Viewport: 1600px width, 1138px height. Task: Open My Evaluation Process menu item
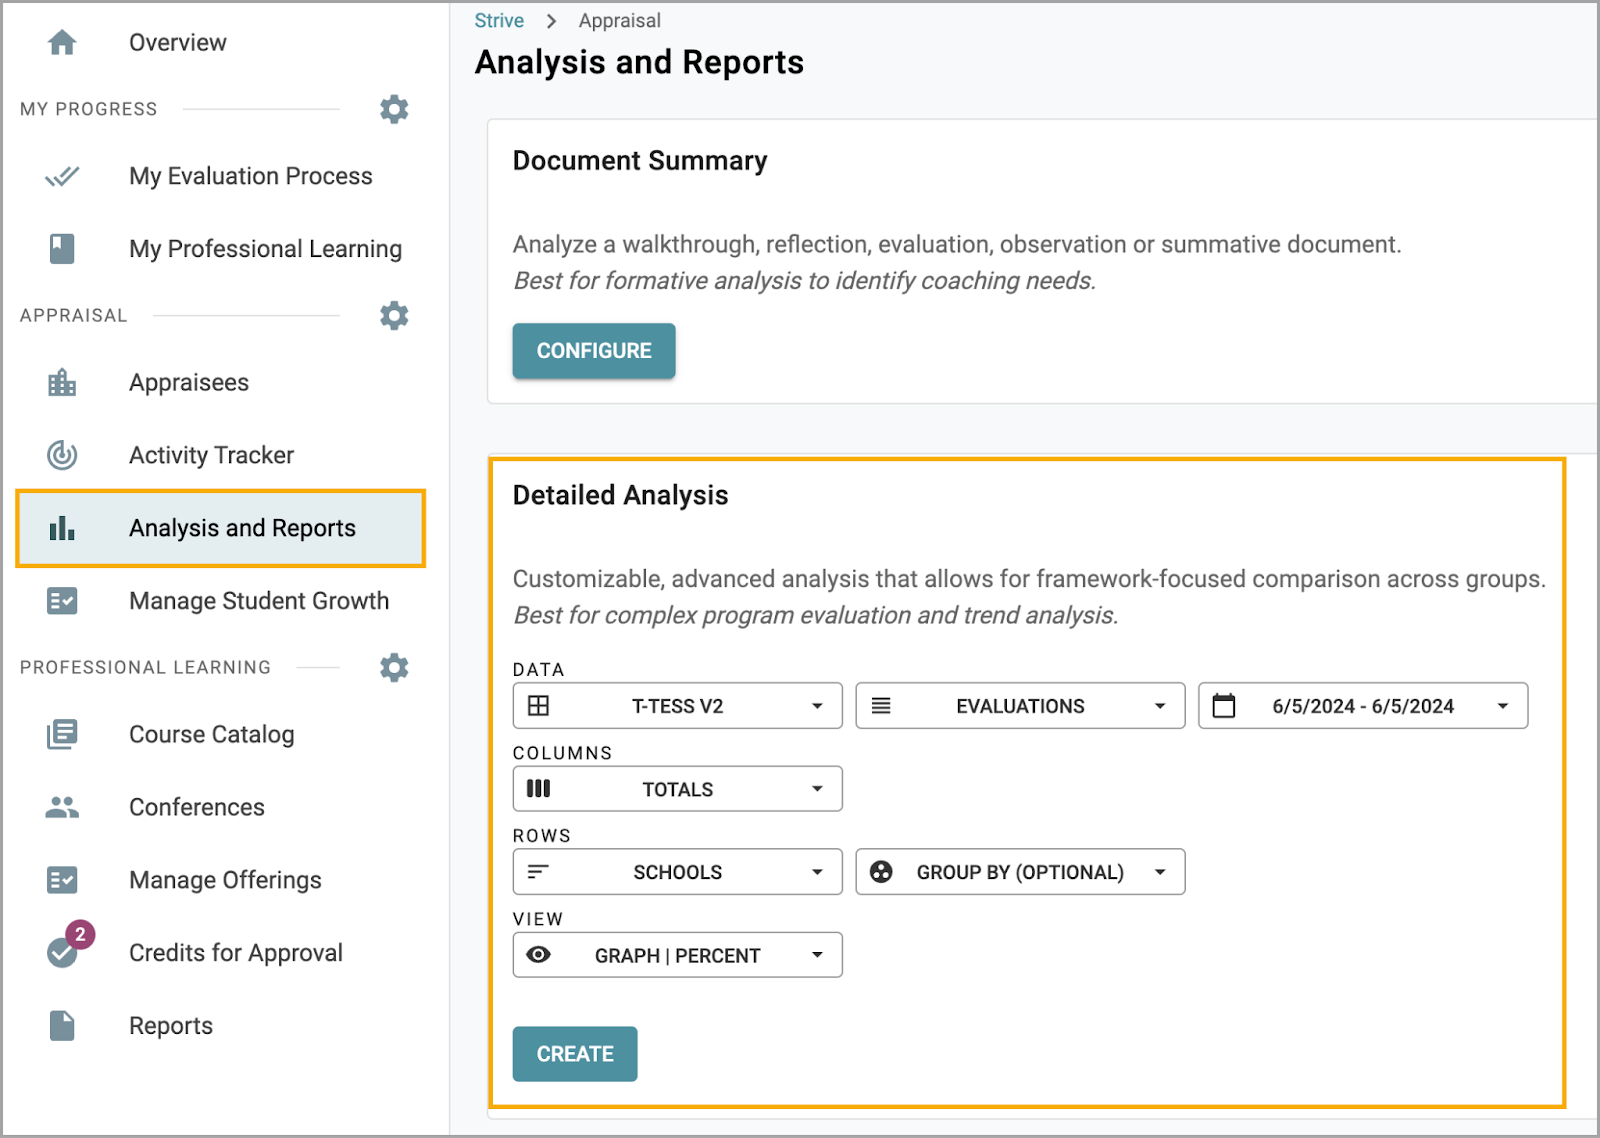point(251,176)
